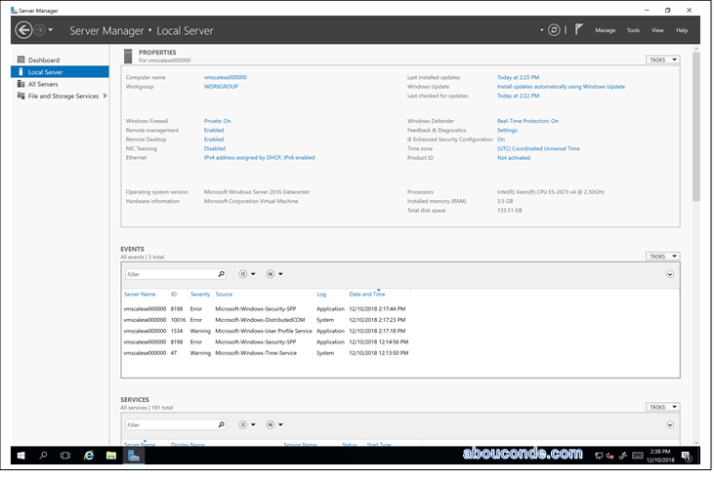Open the Tools menu
This screenshot has width=714, height=481.
[x=633, y=30]
